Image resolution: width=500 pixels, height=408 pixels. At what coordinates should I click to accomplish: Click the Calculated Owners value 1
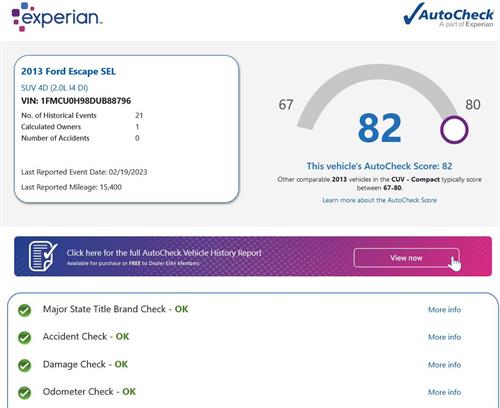coord(137,127)
